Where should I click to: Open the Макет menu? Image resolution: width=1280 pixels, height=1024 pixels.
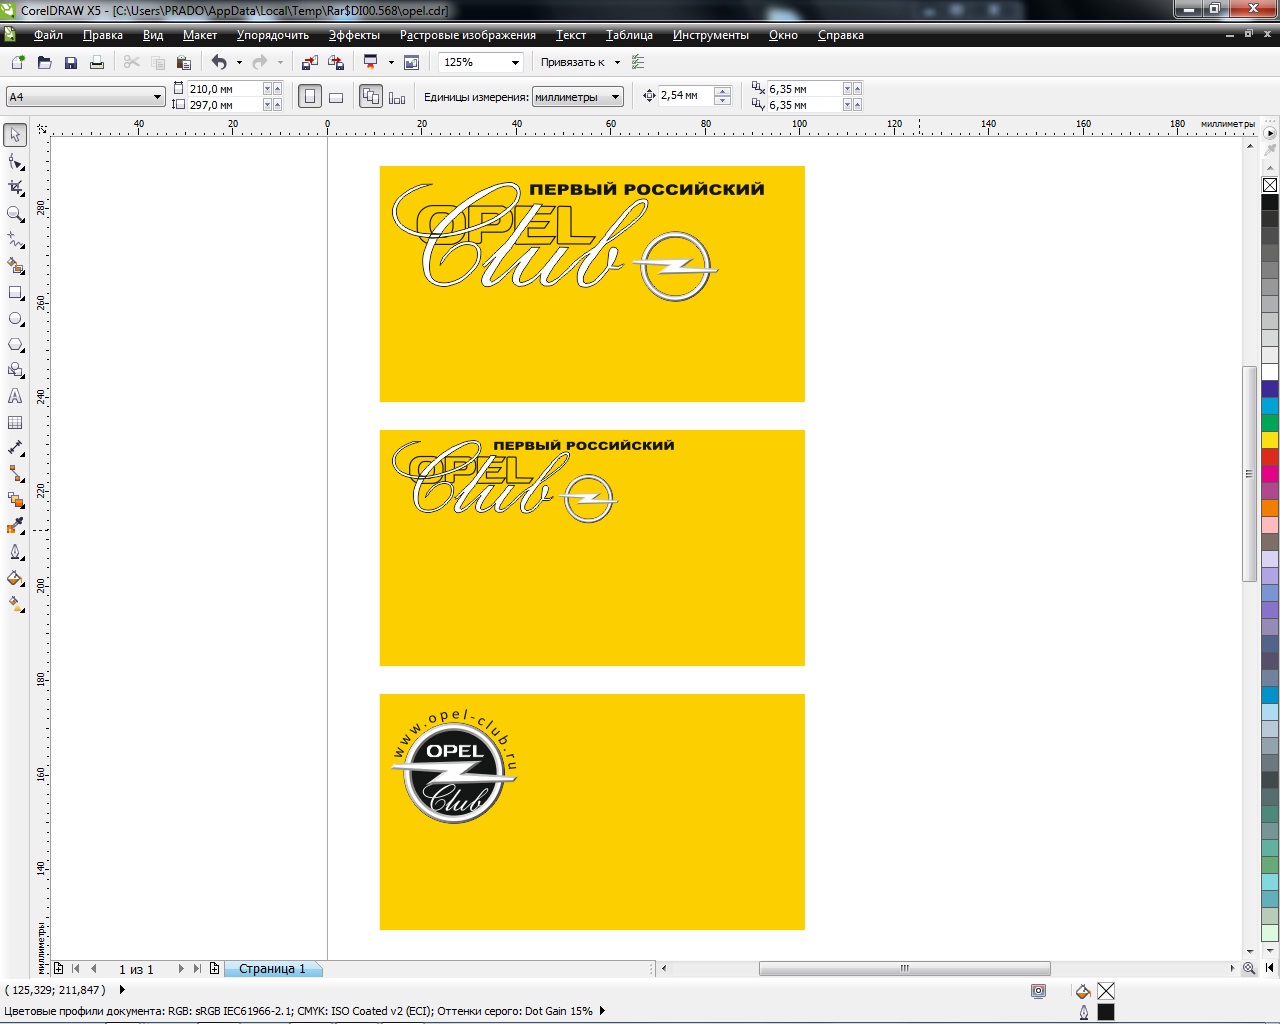point(200,35)
